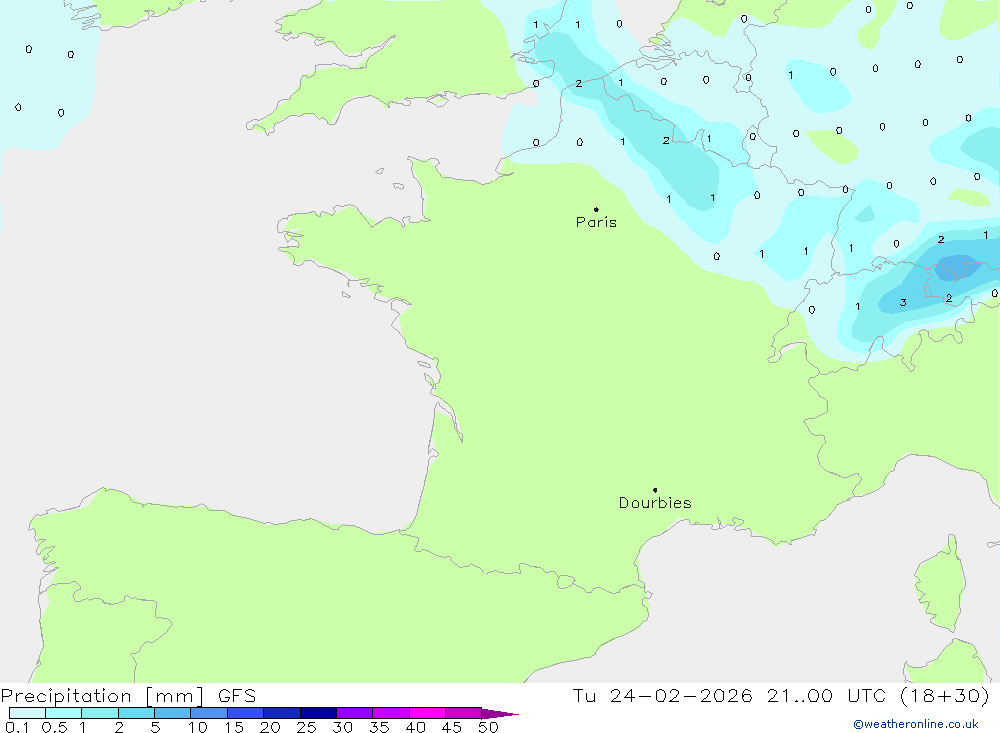Click the legend scale label 35

[x=379, y=727]
